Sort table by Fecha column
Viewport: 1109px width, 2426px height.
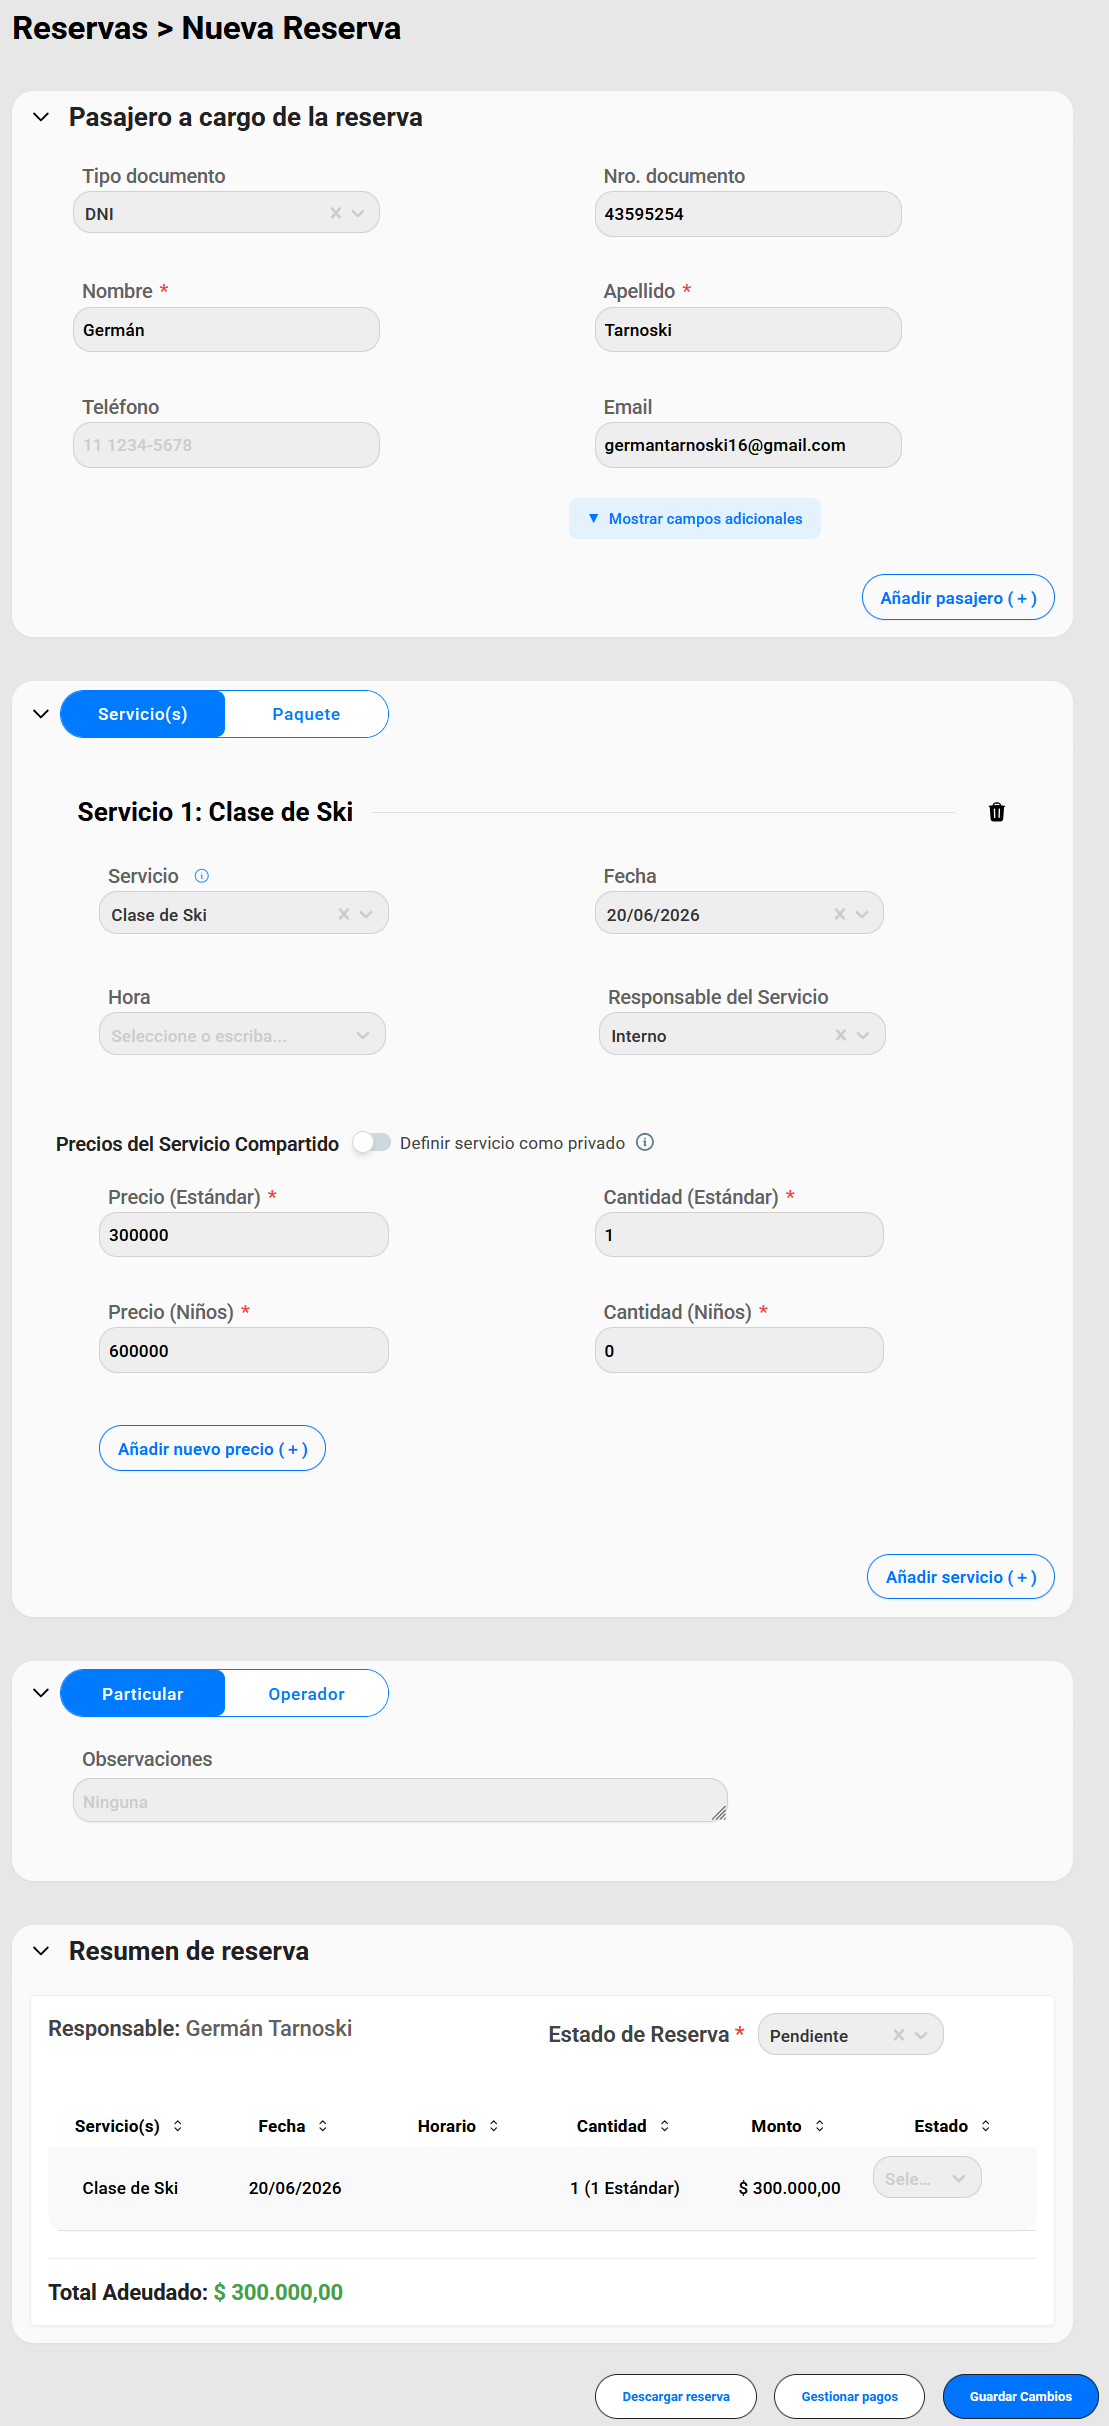pyautogui.click(x=323, y=2126)
